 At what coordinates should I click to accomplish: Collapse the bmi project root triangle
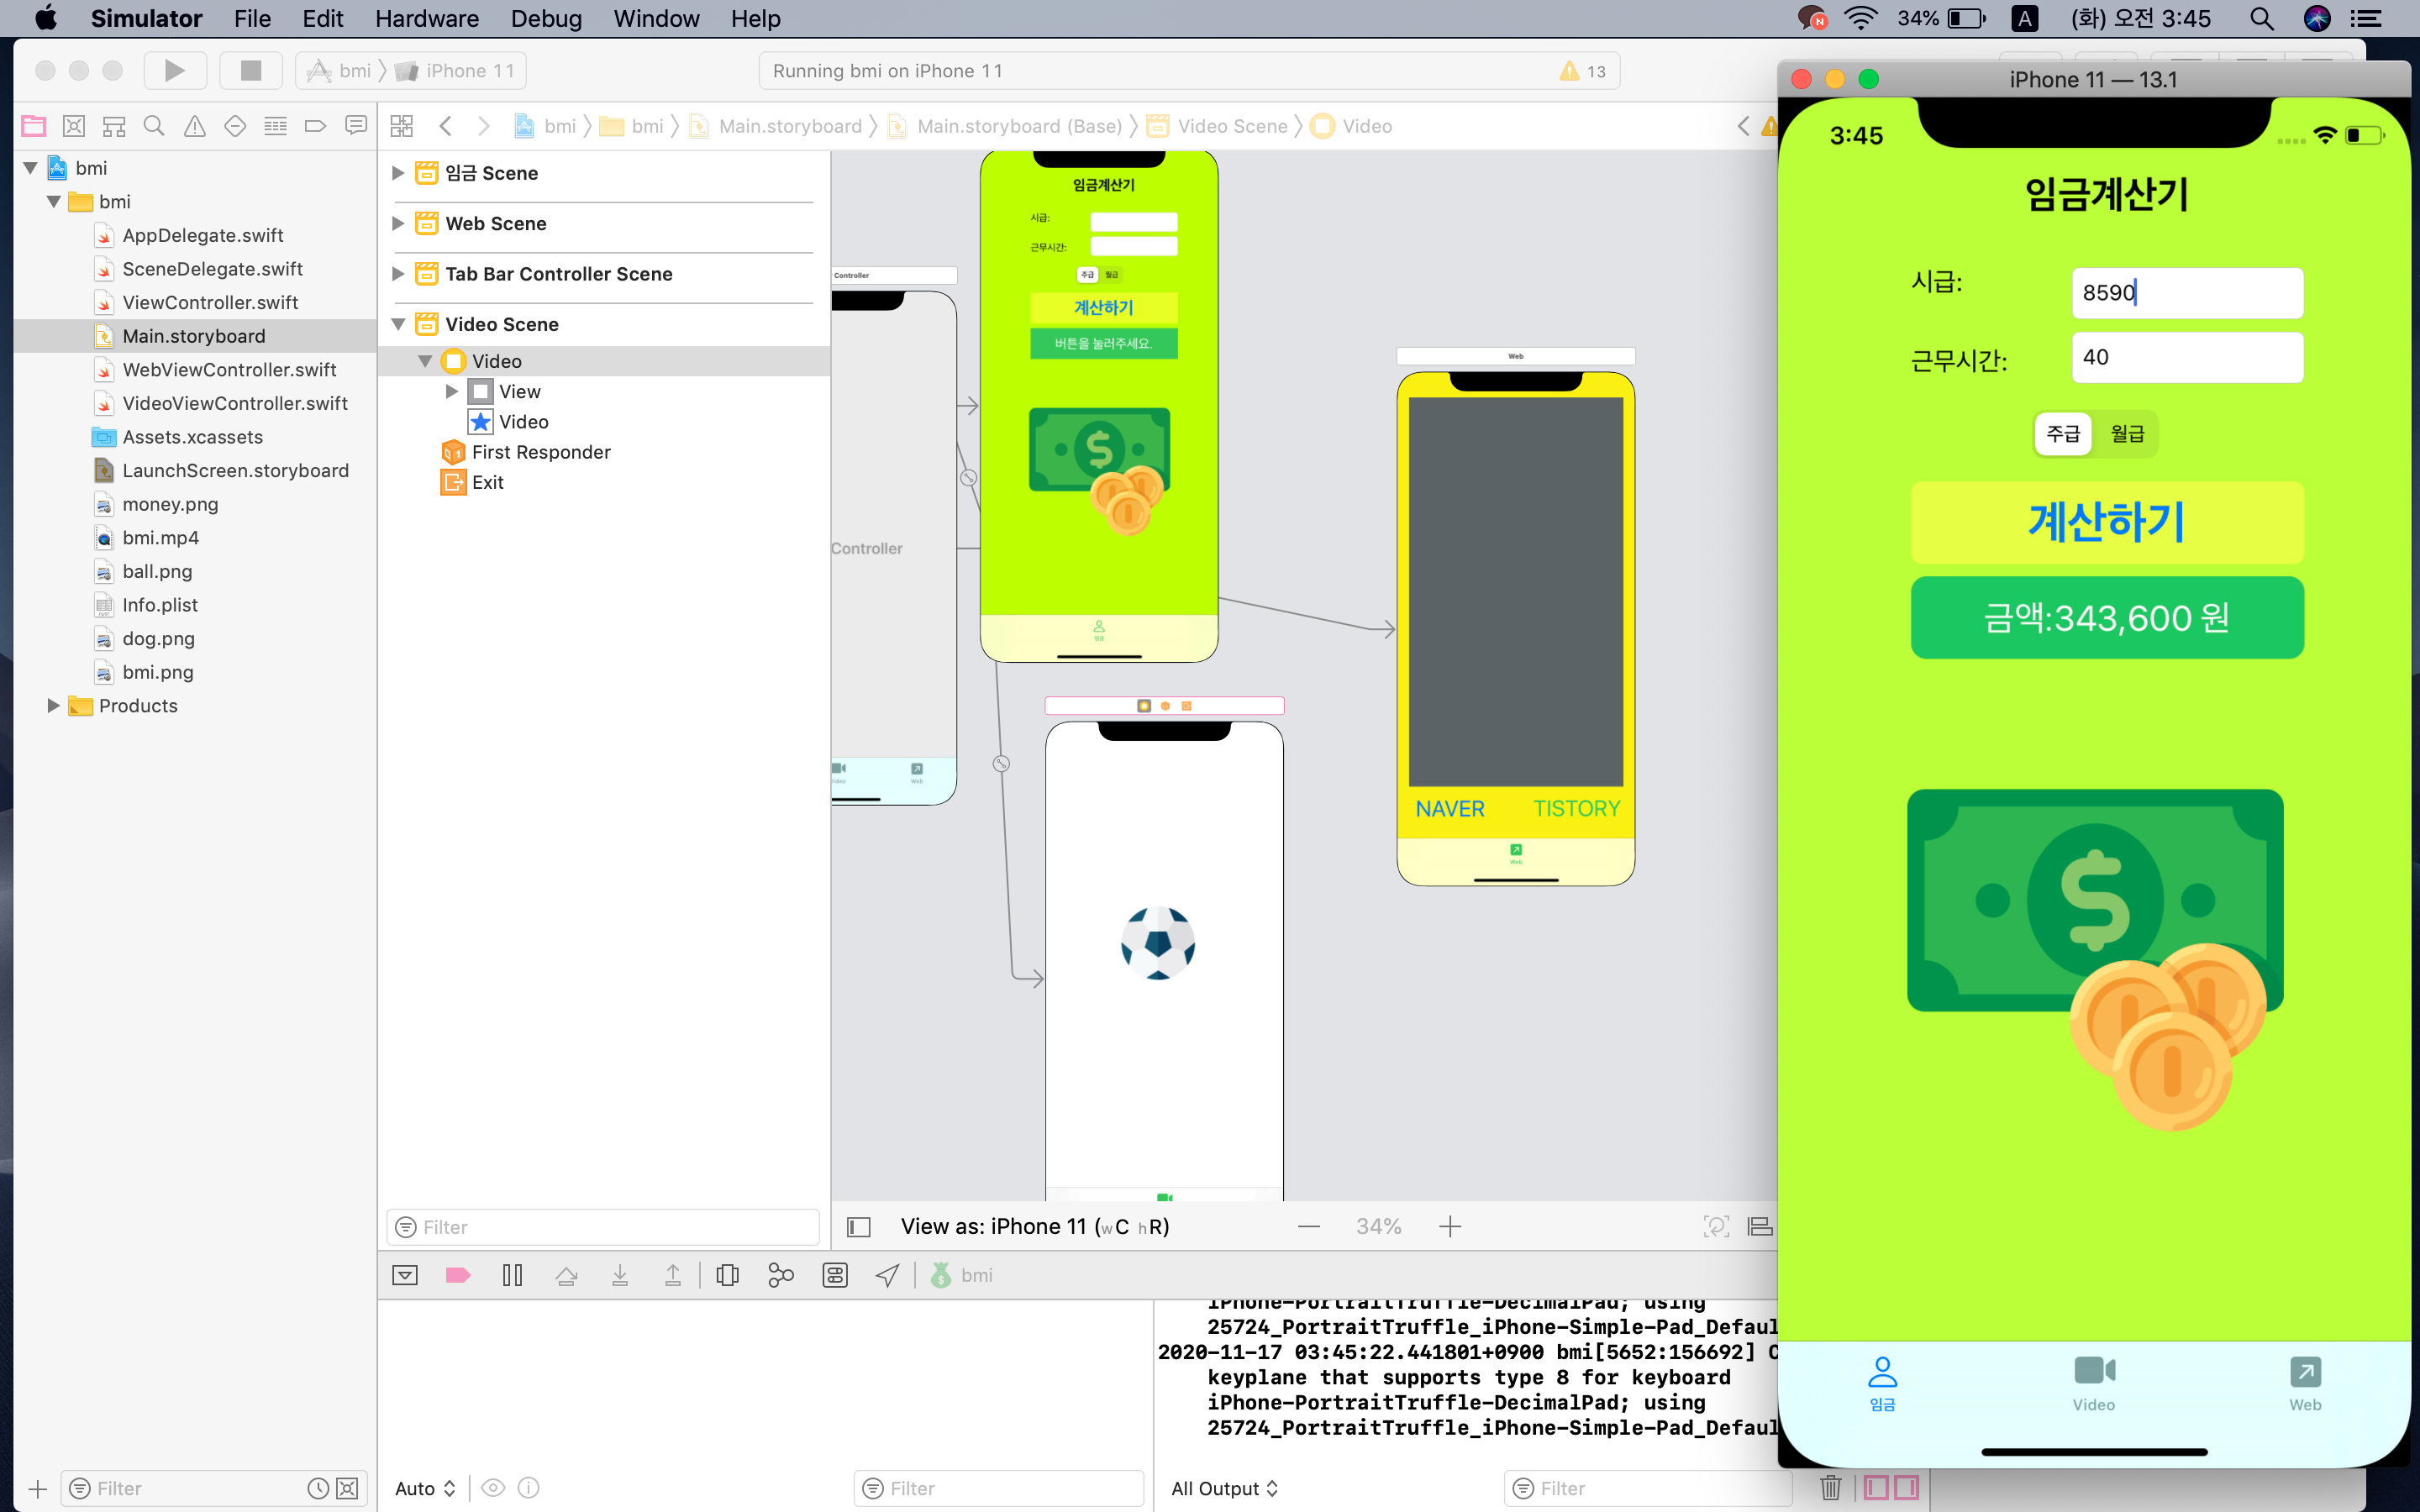30,168
